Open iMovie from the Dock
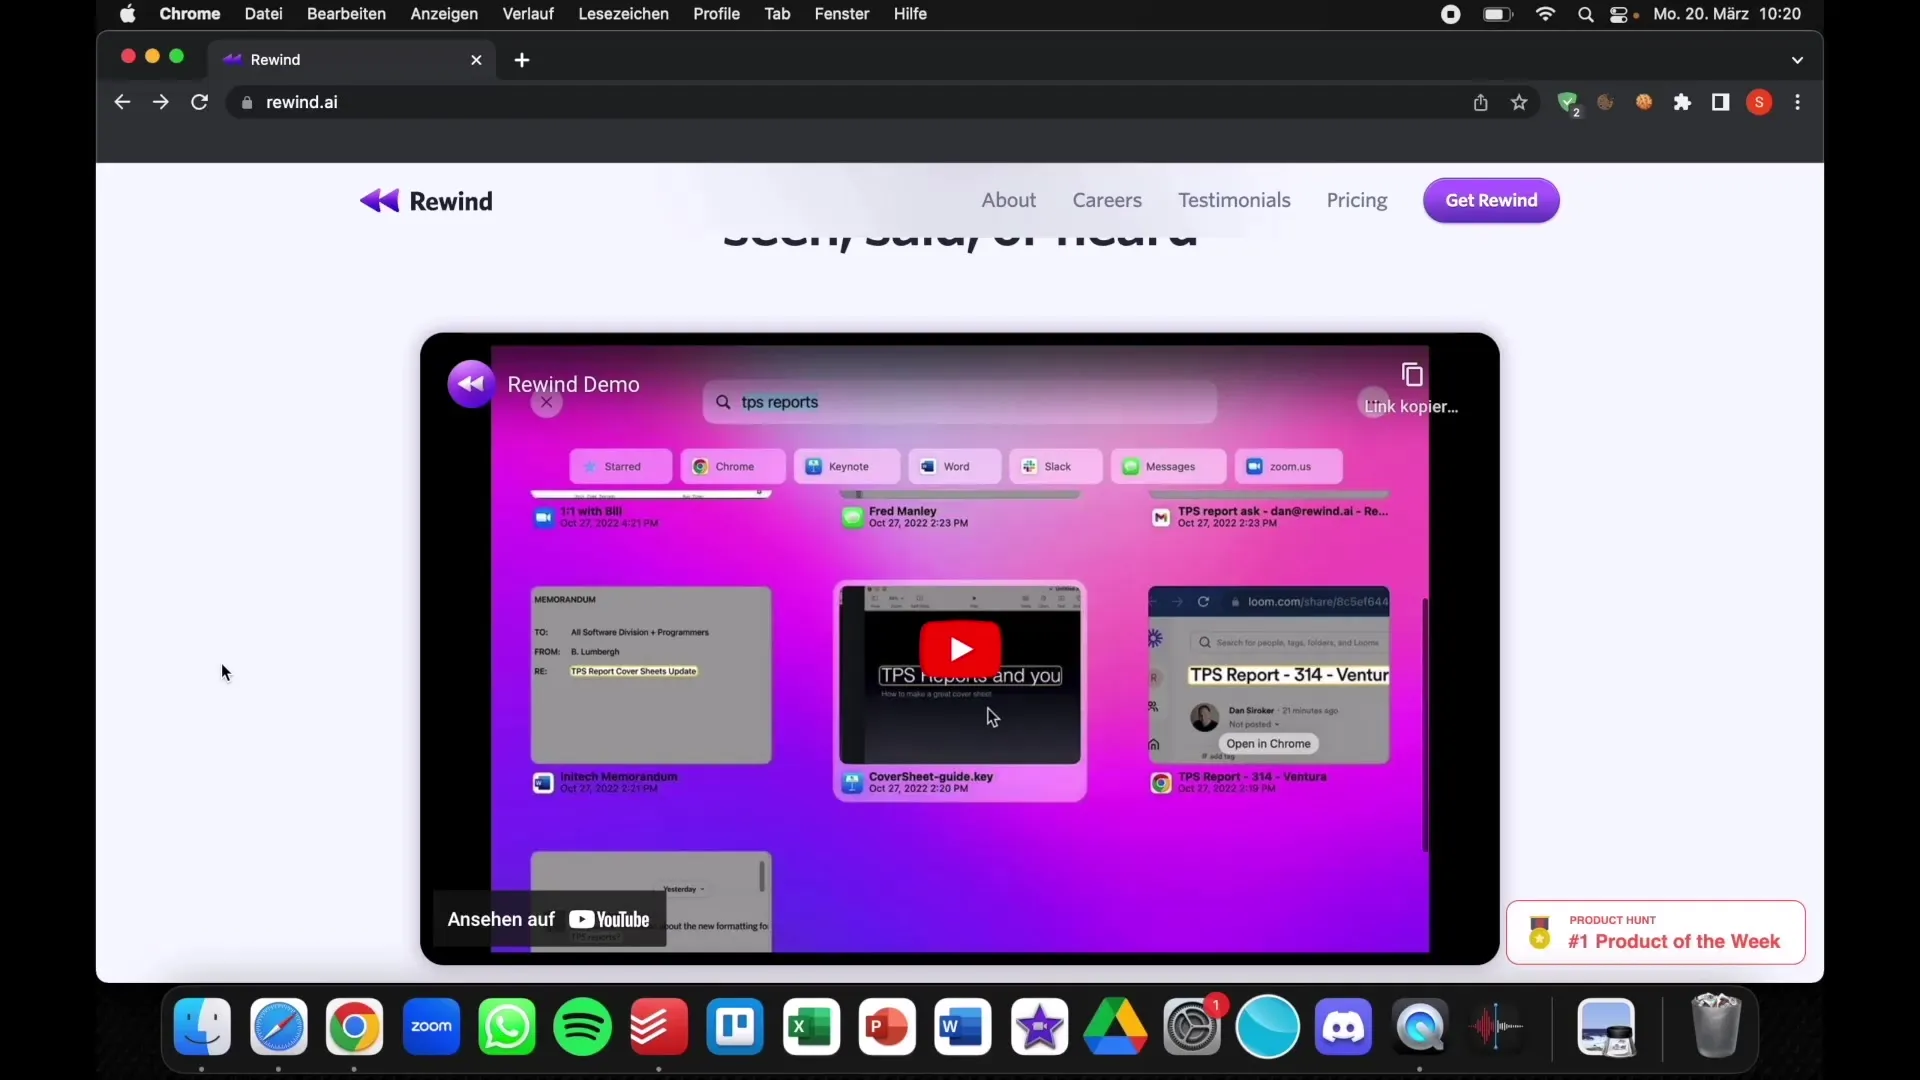The image size is (1920, 1080). coord(1039,1027)
